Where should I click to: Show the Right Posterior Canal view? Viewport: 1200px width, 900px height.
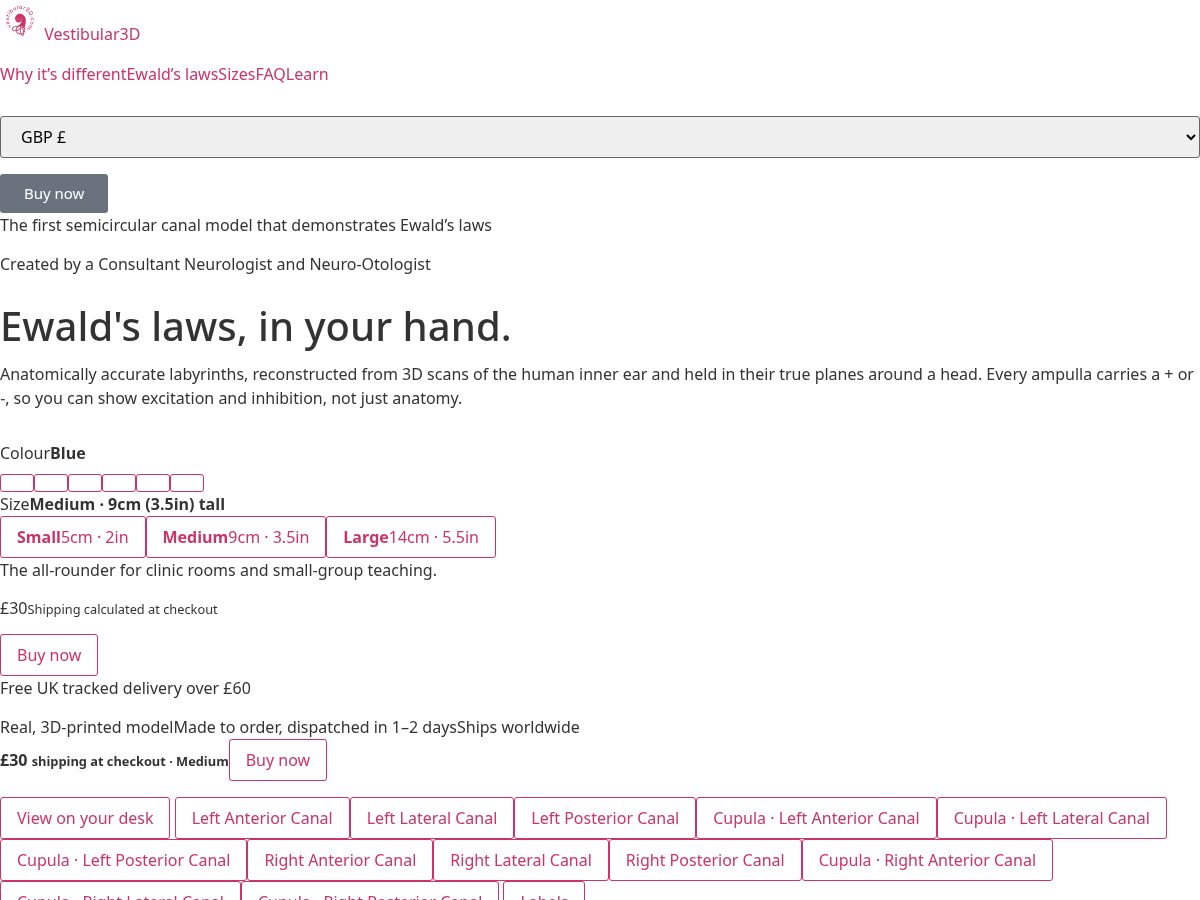705,860
